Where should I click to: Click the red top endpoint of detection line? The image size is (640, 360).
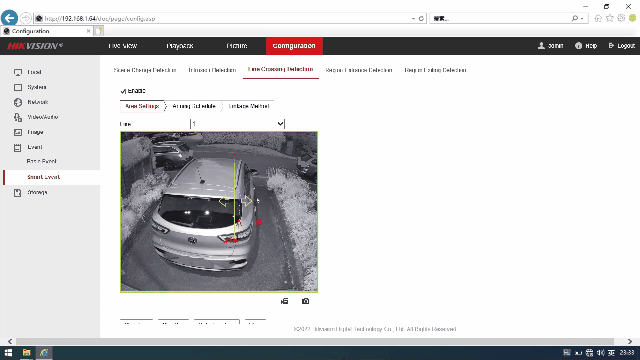tap(234, 155)
